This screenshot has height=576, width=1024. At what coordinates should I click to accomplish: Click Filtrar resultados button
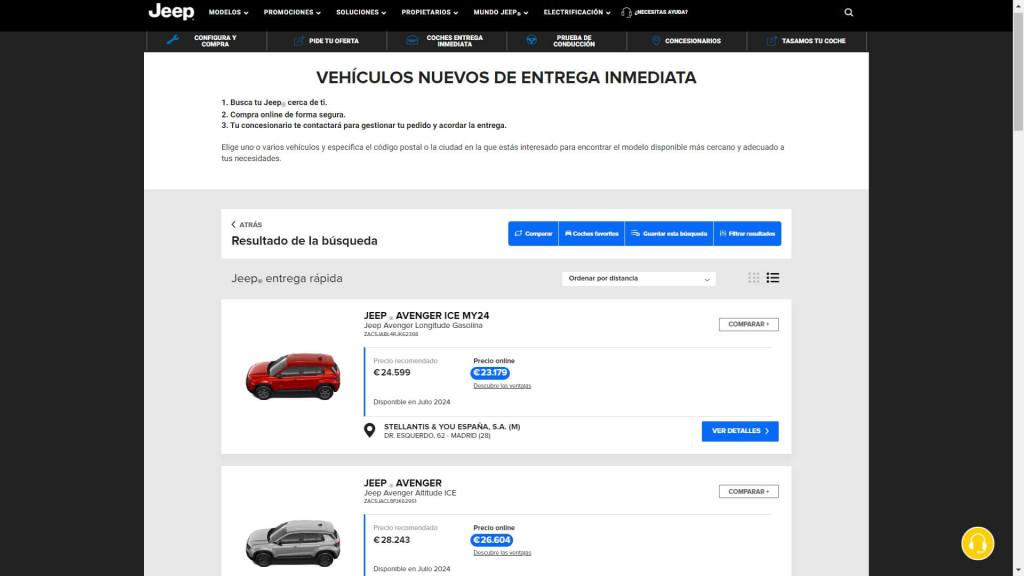[x=747, y=234]
